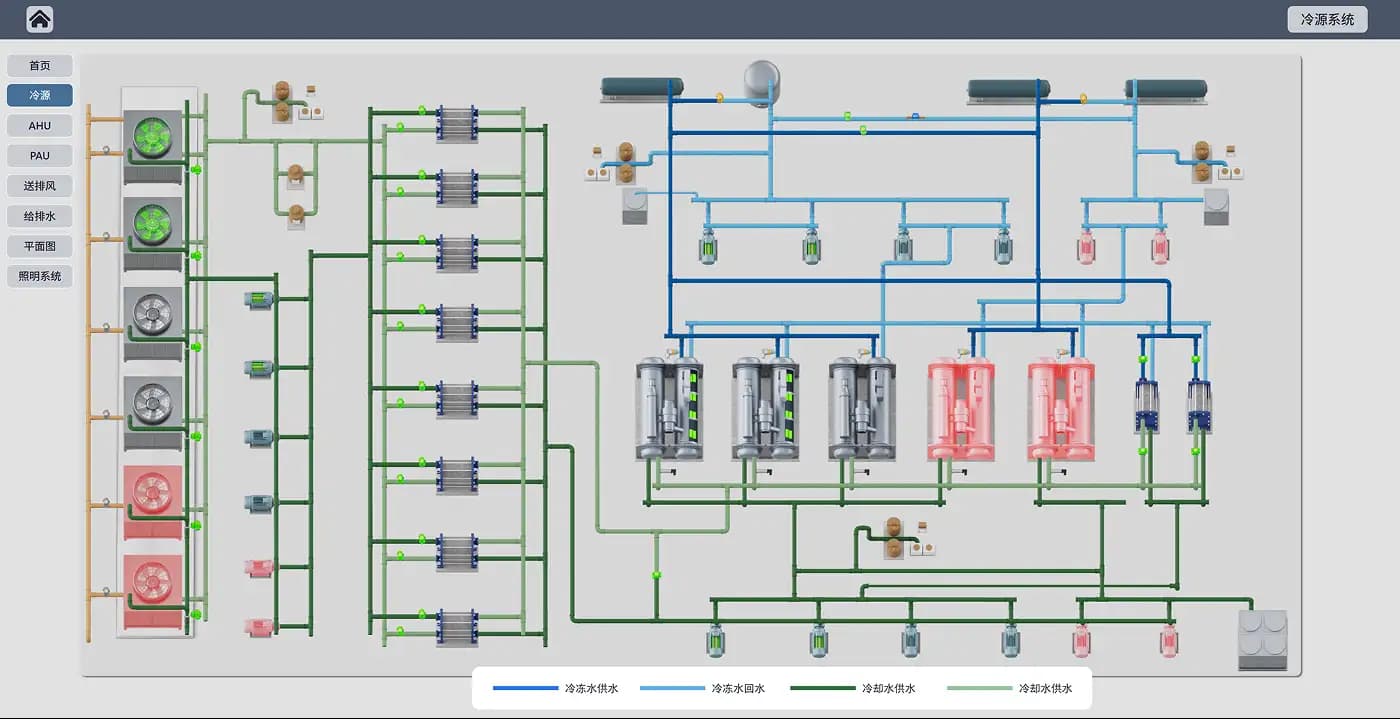1400x719 pixels.
Task: Open the AHU sidebar page
Action: pos(40,126)
